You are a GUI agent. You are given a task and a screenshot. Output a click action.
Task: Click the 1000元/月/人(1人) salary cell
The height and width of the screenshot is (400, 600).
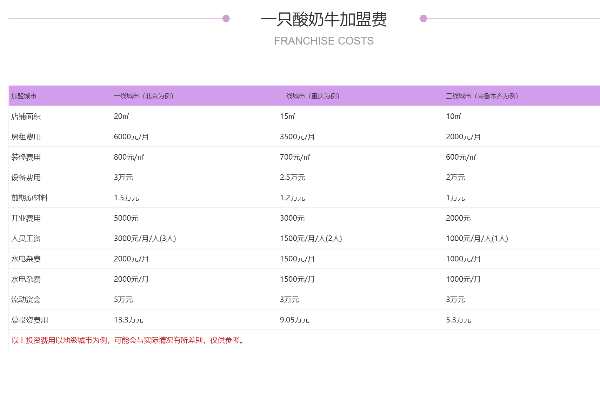(477, 238)
